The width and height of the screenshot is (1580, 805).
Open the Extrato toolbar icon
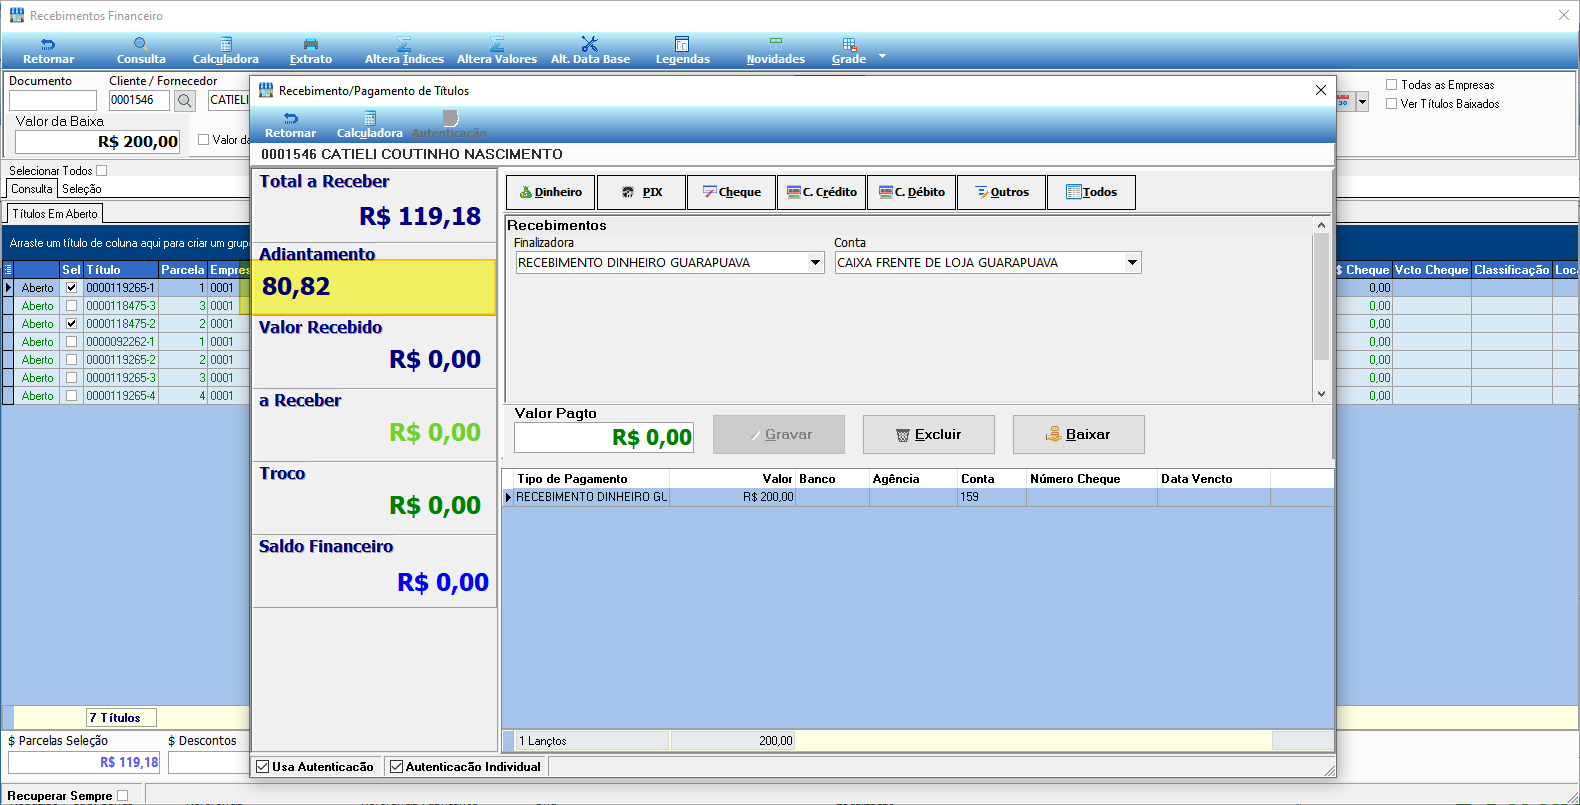pos(311,51)
